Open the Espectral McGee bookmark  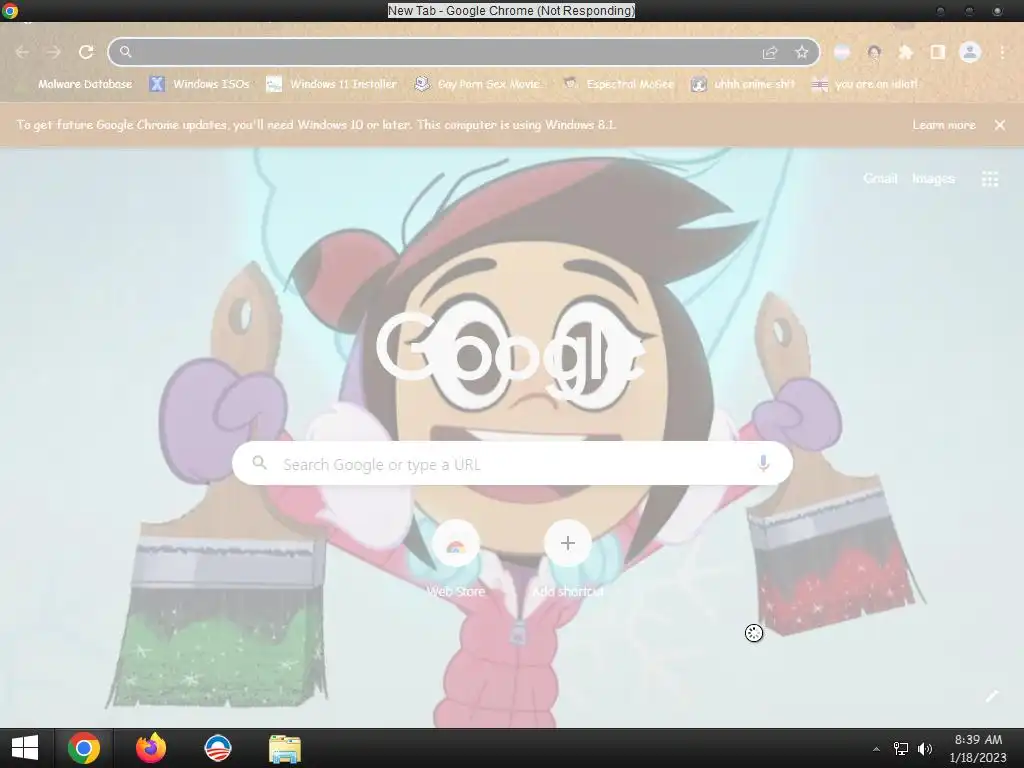619,84
